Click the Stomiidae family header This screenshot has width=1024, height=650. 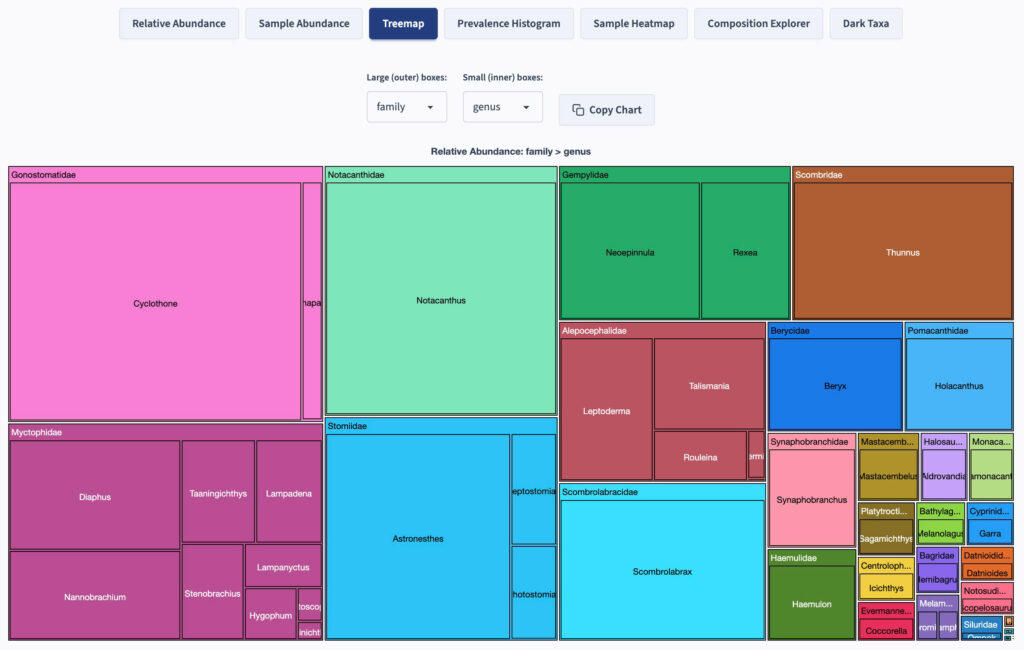(x=441, y=425)
